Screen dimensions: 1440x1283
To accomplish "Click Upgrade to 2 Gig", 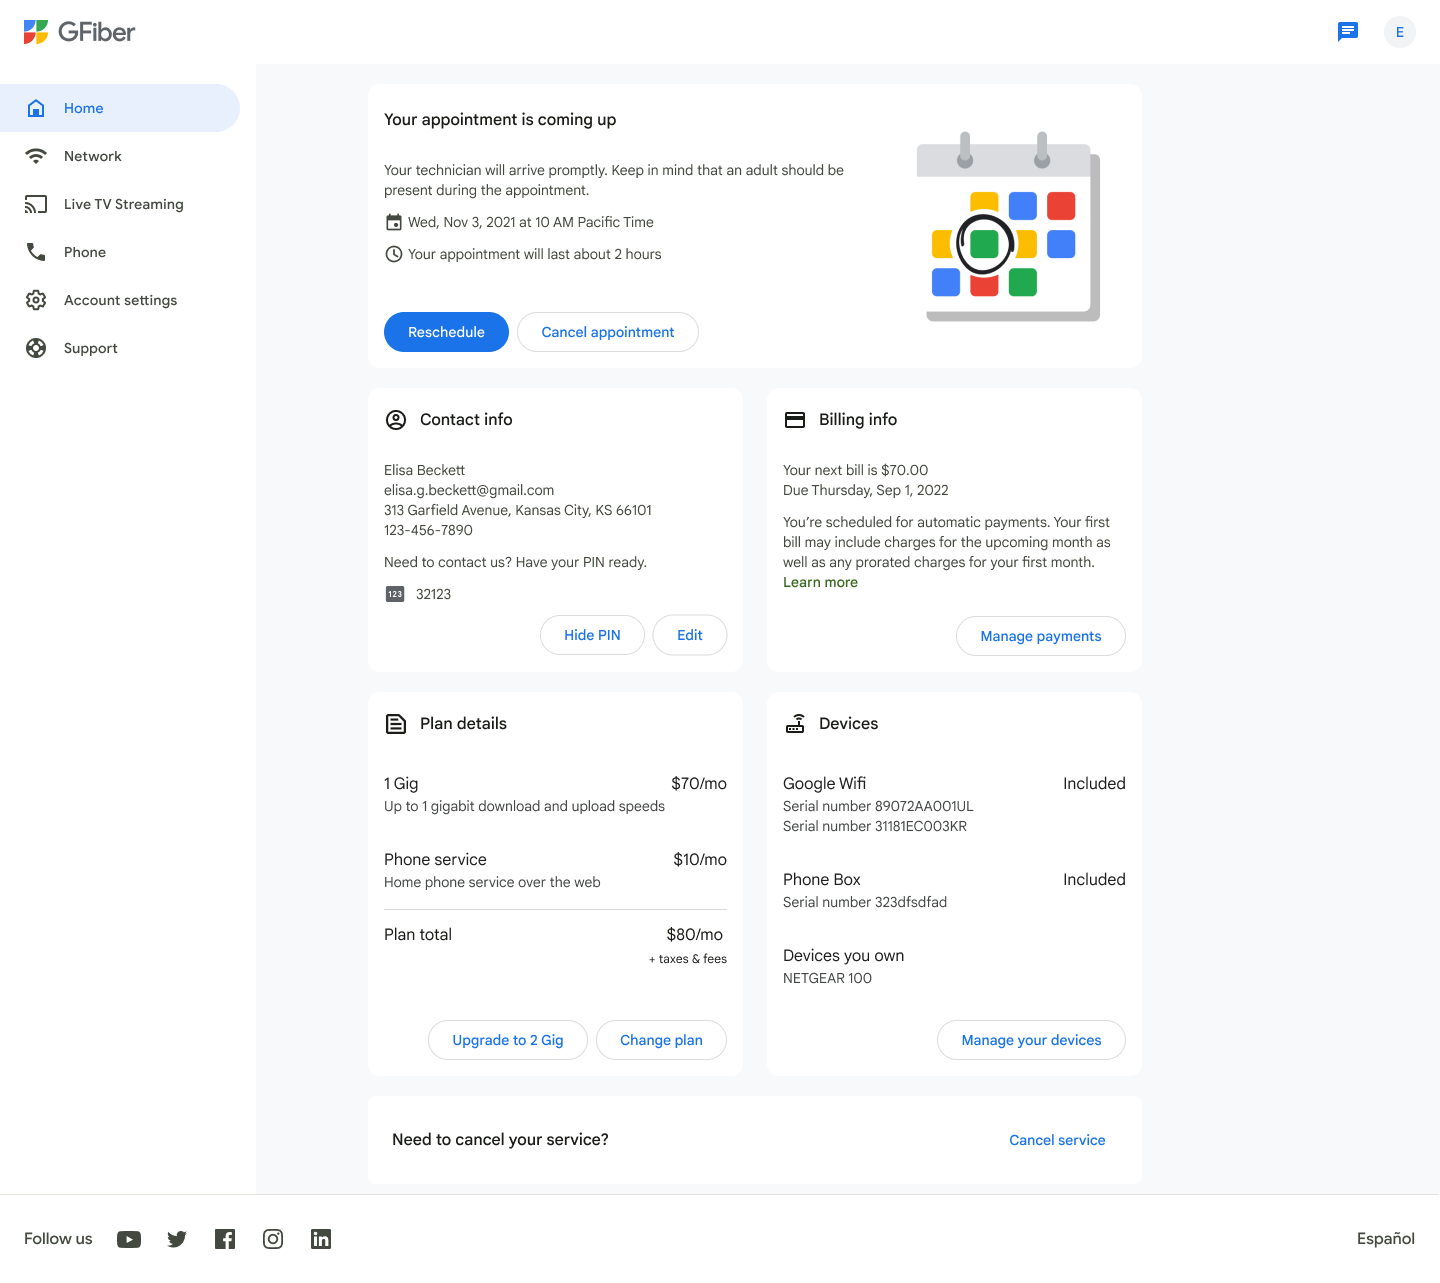I will 508,1040.
